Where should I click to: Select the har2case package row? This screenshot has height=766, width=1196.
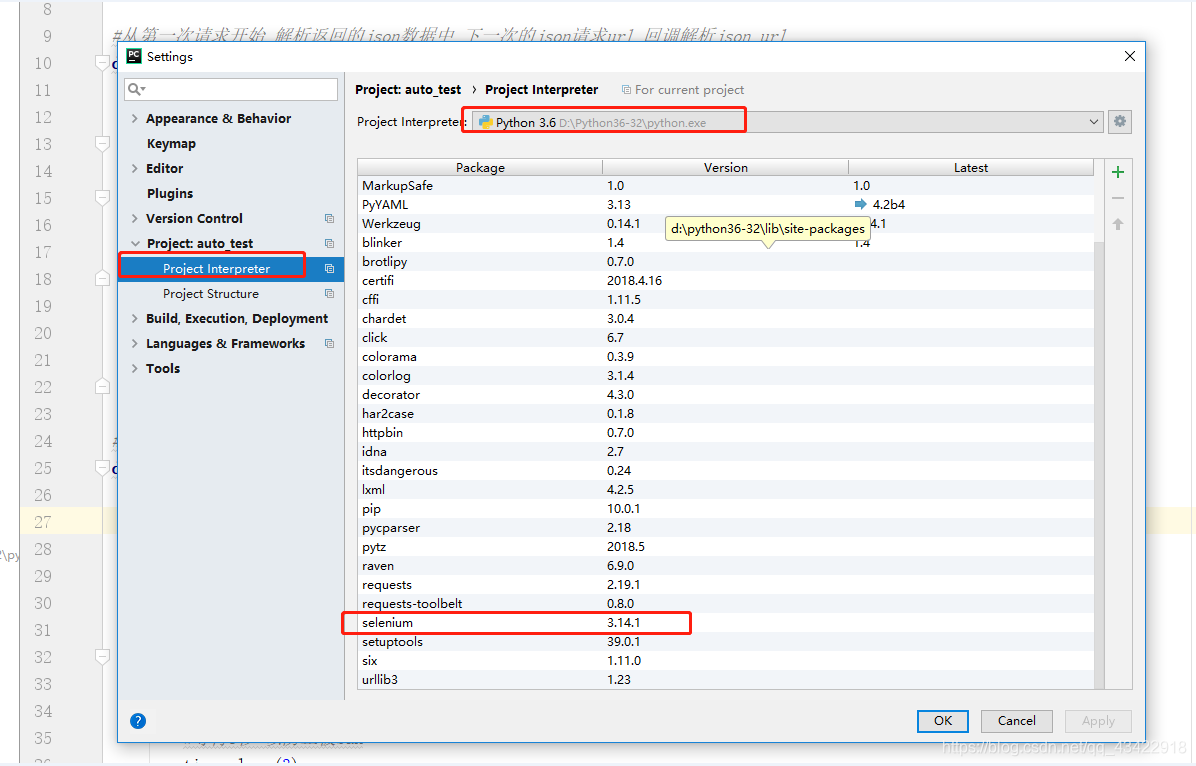(x=725, y=414)
